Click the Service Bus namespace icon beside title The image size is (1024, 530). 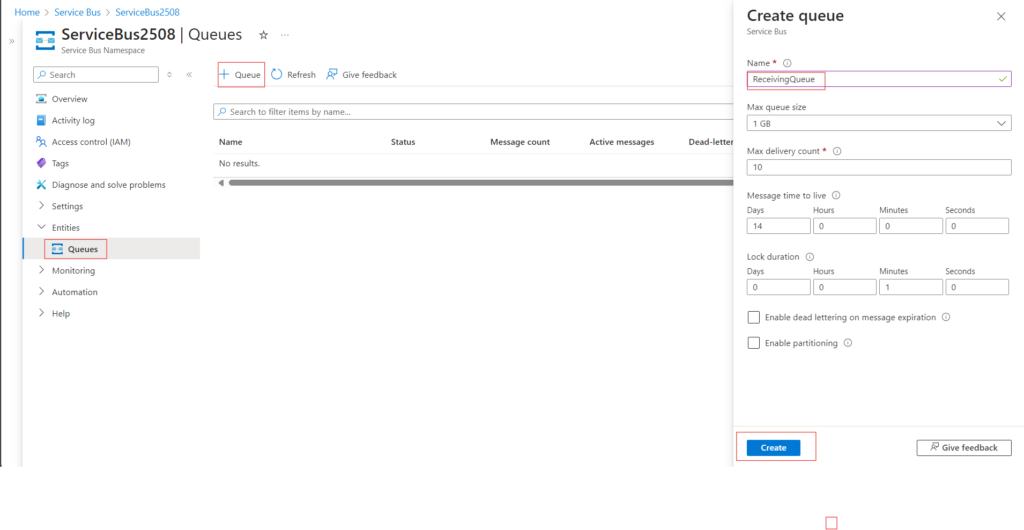click(45, 39)
